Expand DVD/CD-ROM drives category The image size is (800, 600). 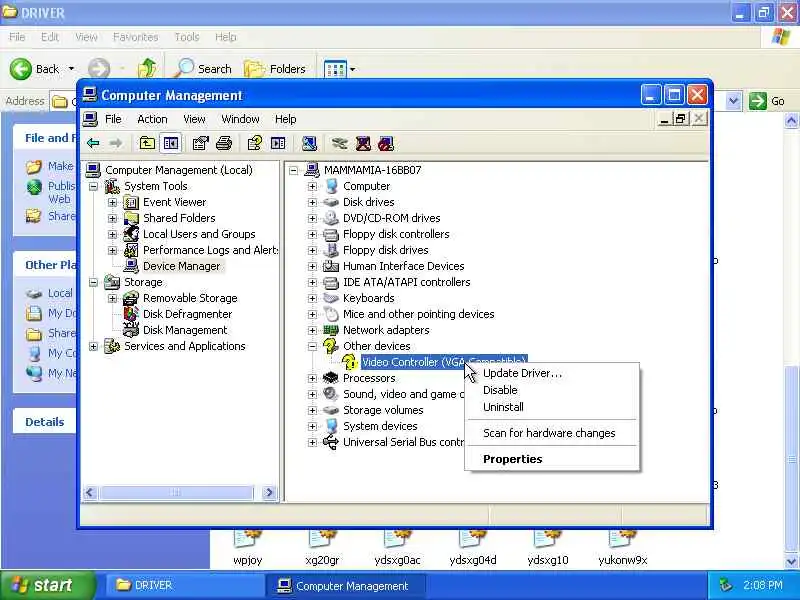point(312,218)
